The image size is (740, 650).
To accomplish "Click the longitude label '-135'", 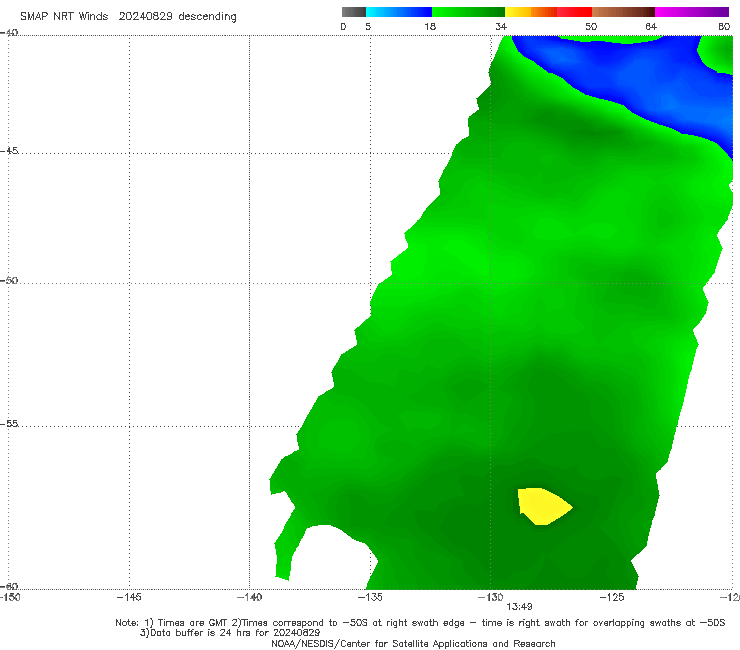I will (x=370, y=597).
